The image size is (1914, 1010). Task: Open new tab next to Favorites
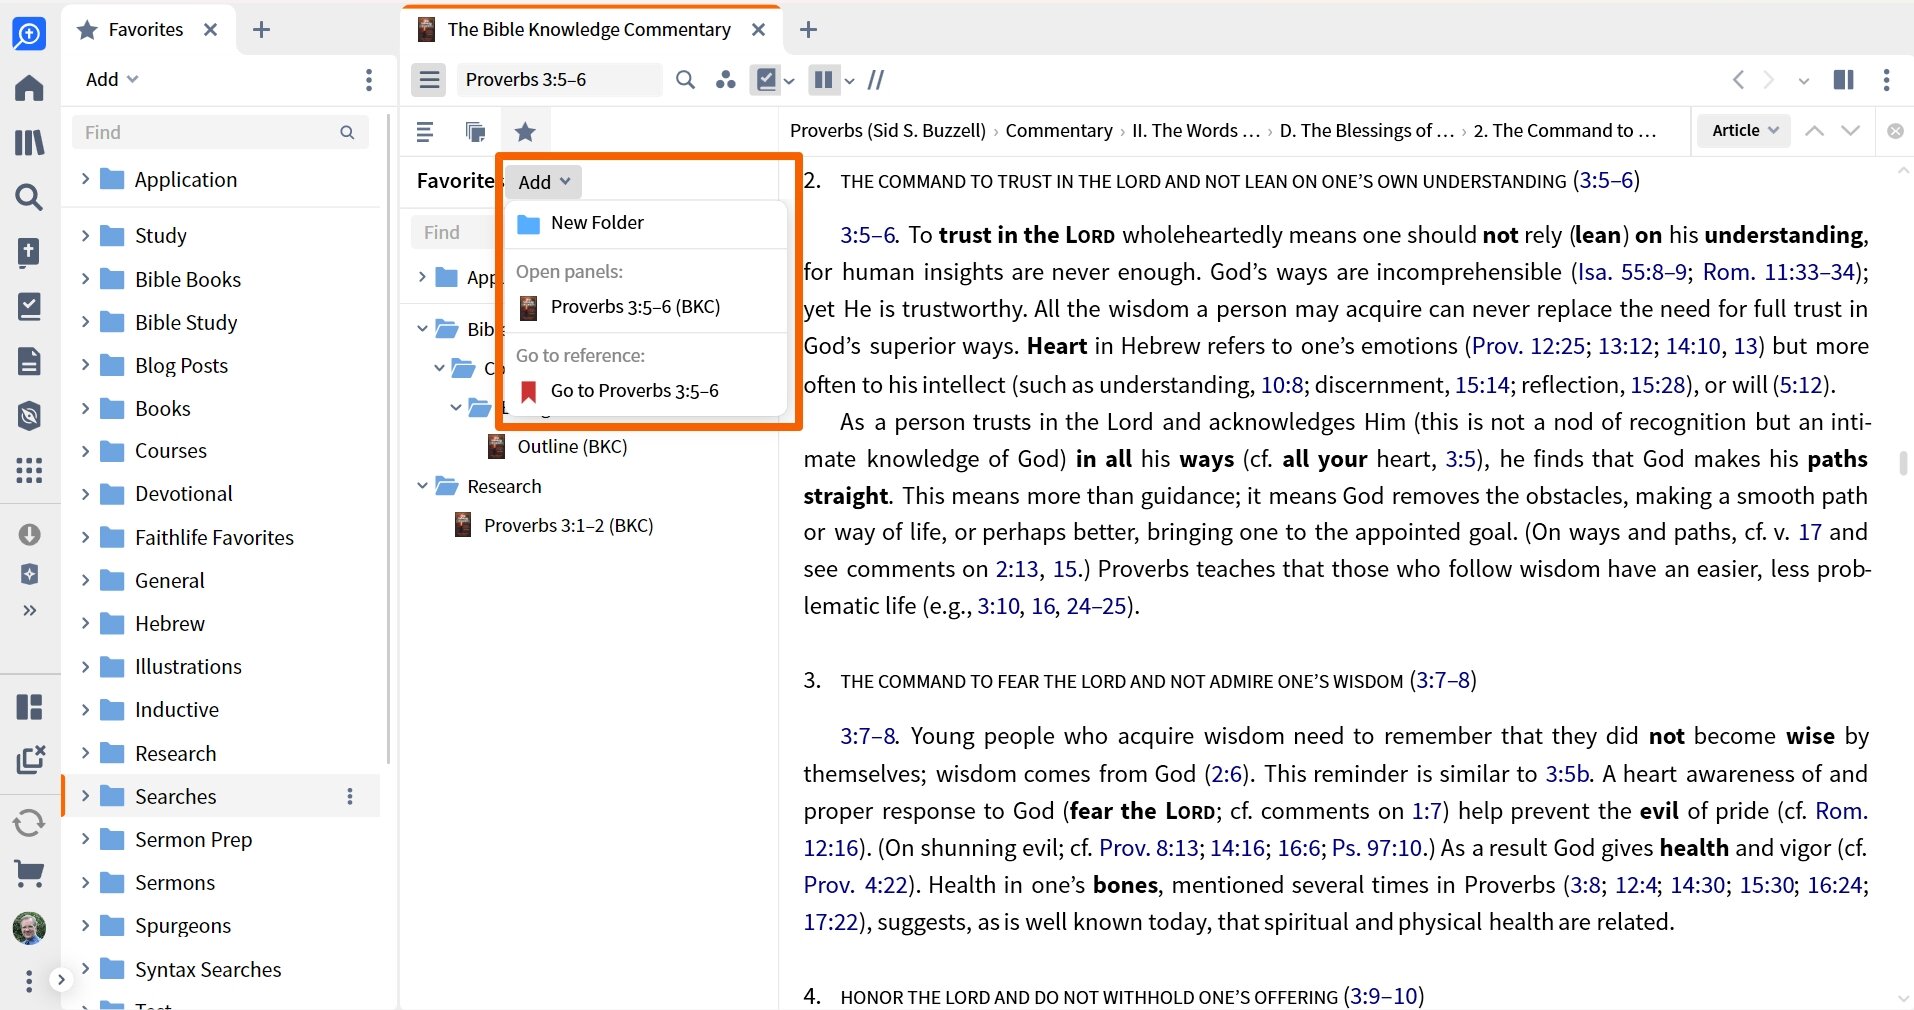262,30
